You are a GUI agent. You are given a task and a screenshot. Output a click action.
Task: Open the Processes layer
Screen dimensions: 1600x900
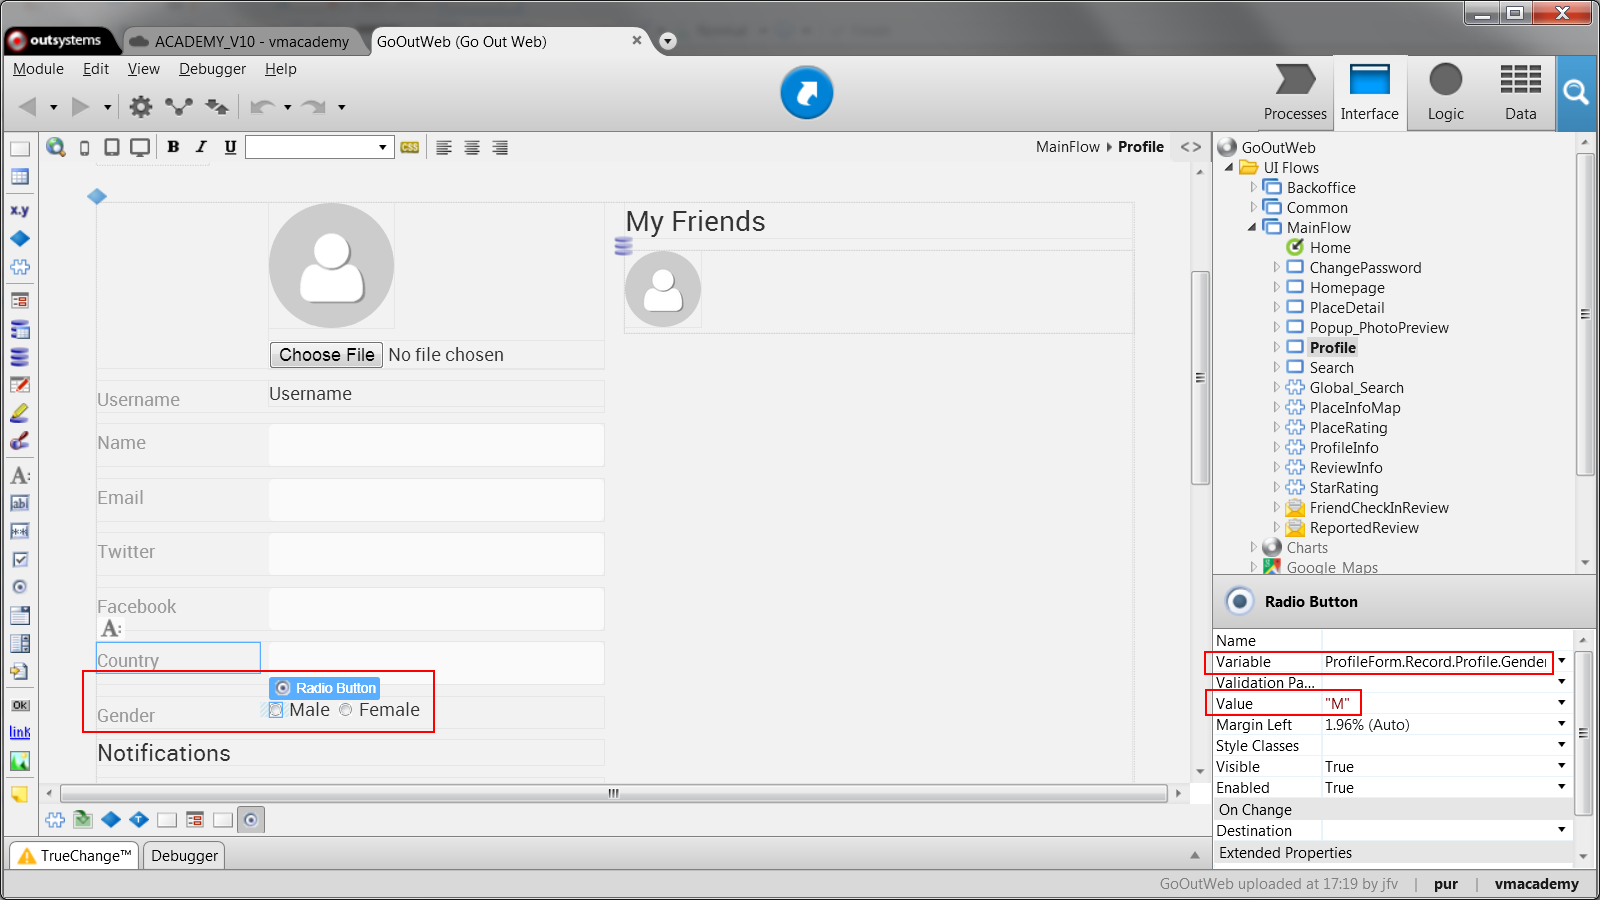[x=1294, y=92]
